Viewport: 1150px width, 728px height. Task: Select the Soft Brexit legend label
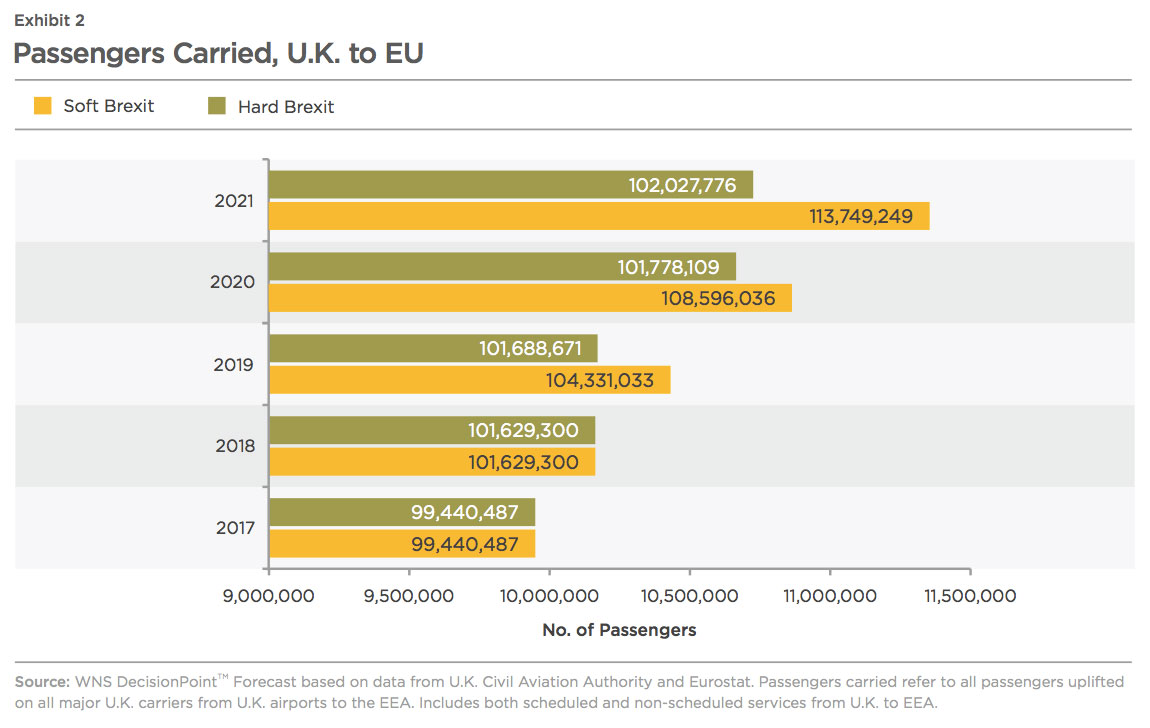109,106
